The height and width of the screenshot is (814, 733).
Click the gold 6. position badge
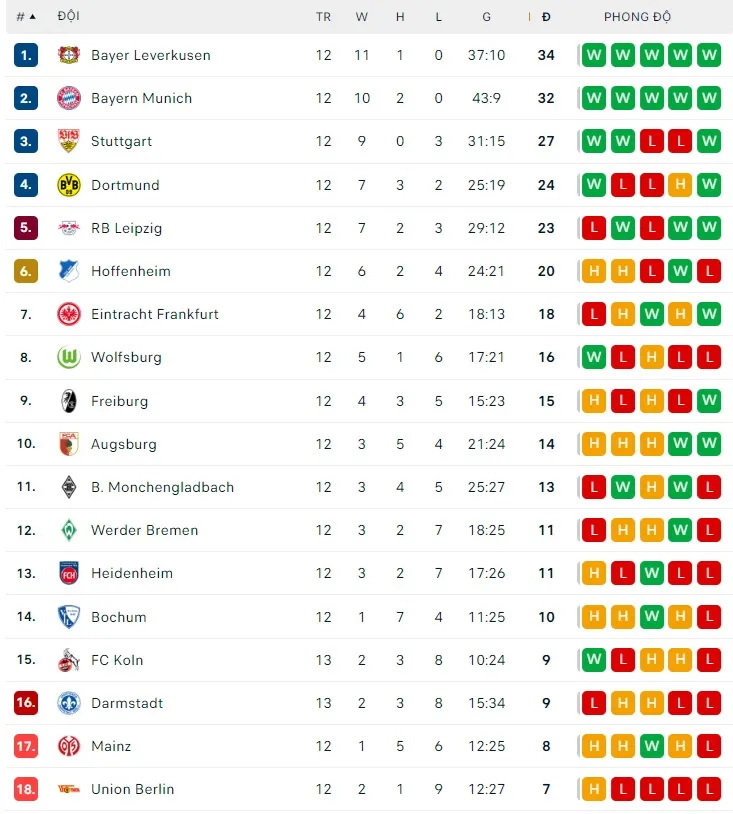pyautogui.click(x=26, y=271)
